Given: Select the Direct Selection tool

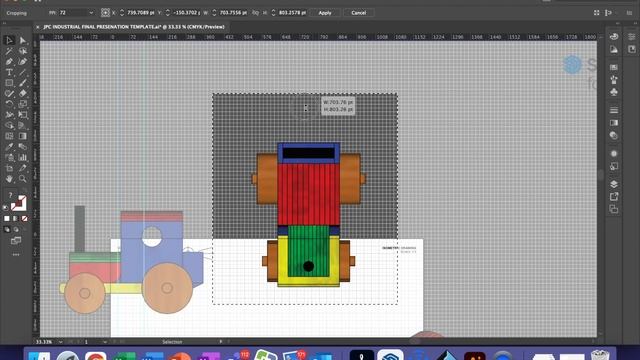Looking at the screenshot, I should point(23,40).
